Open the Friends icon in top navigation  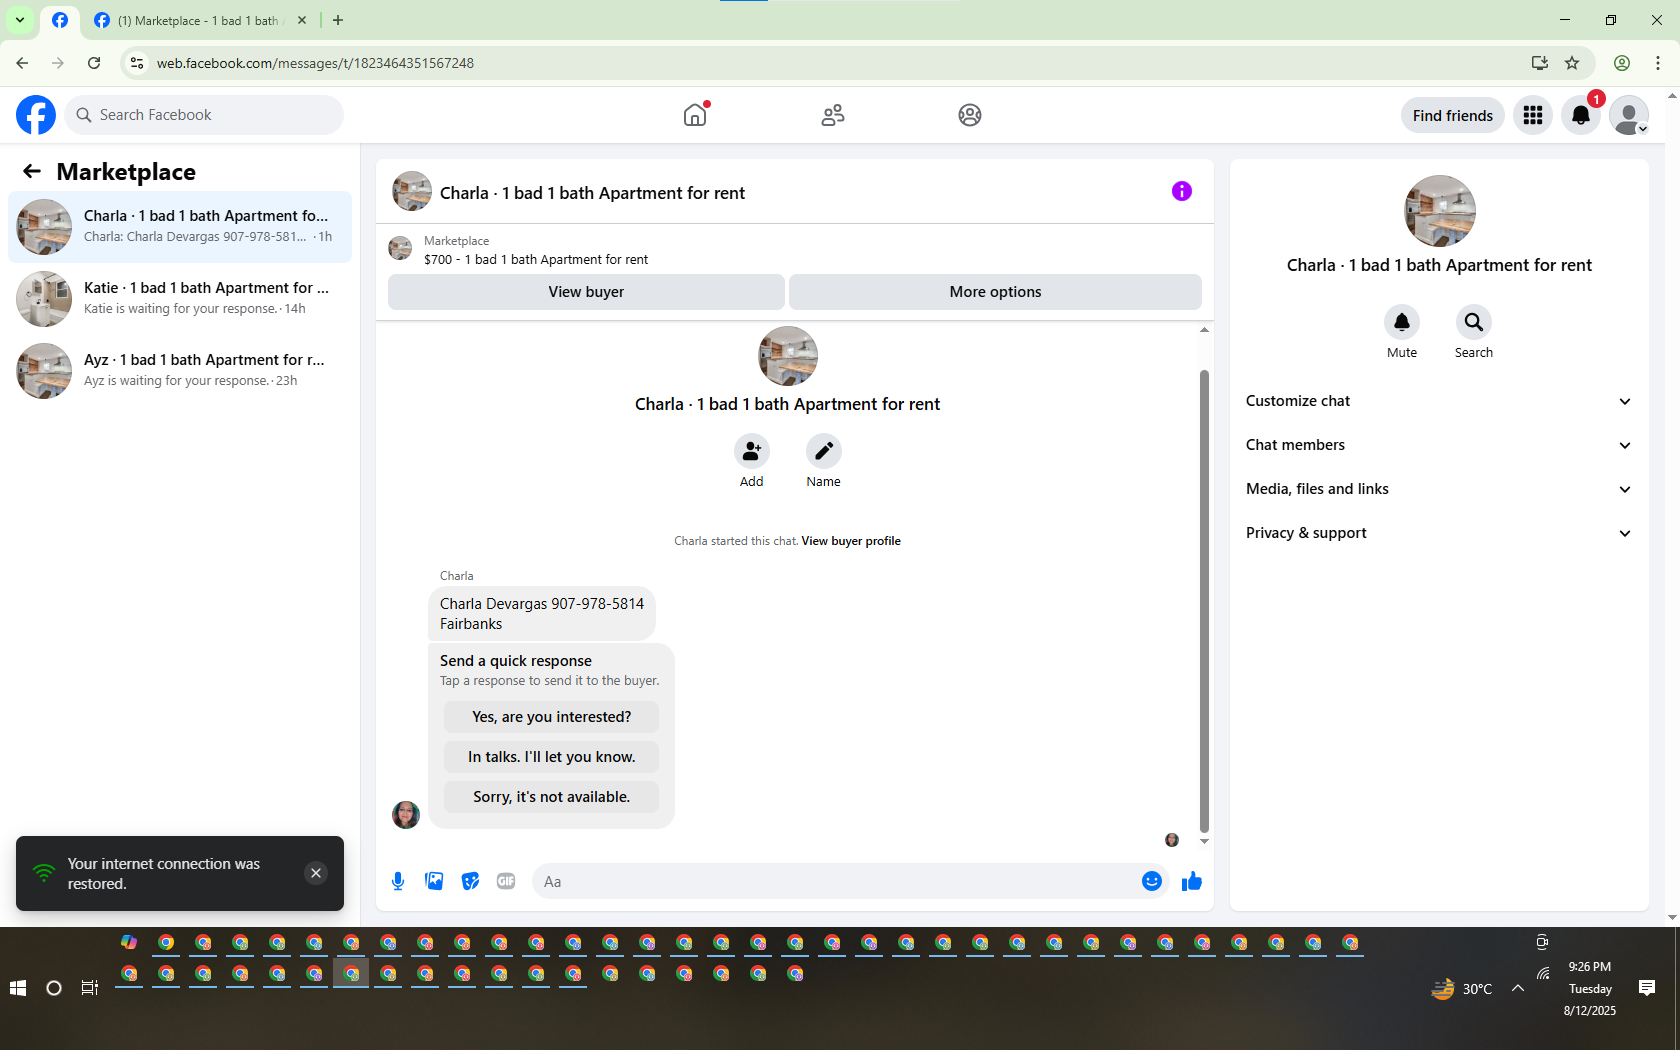click(x=833, y=115)
